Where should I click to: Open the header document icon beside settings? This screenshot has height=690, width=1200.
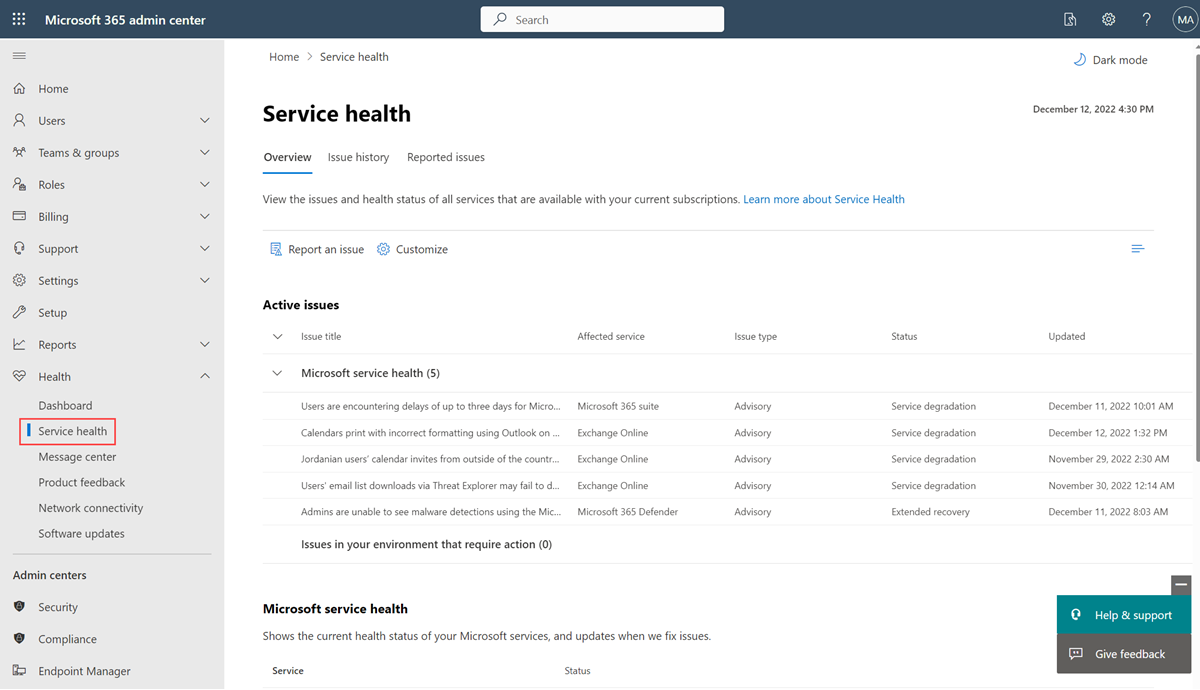click(x=1070, y=19)
